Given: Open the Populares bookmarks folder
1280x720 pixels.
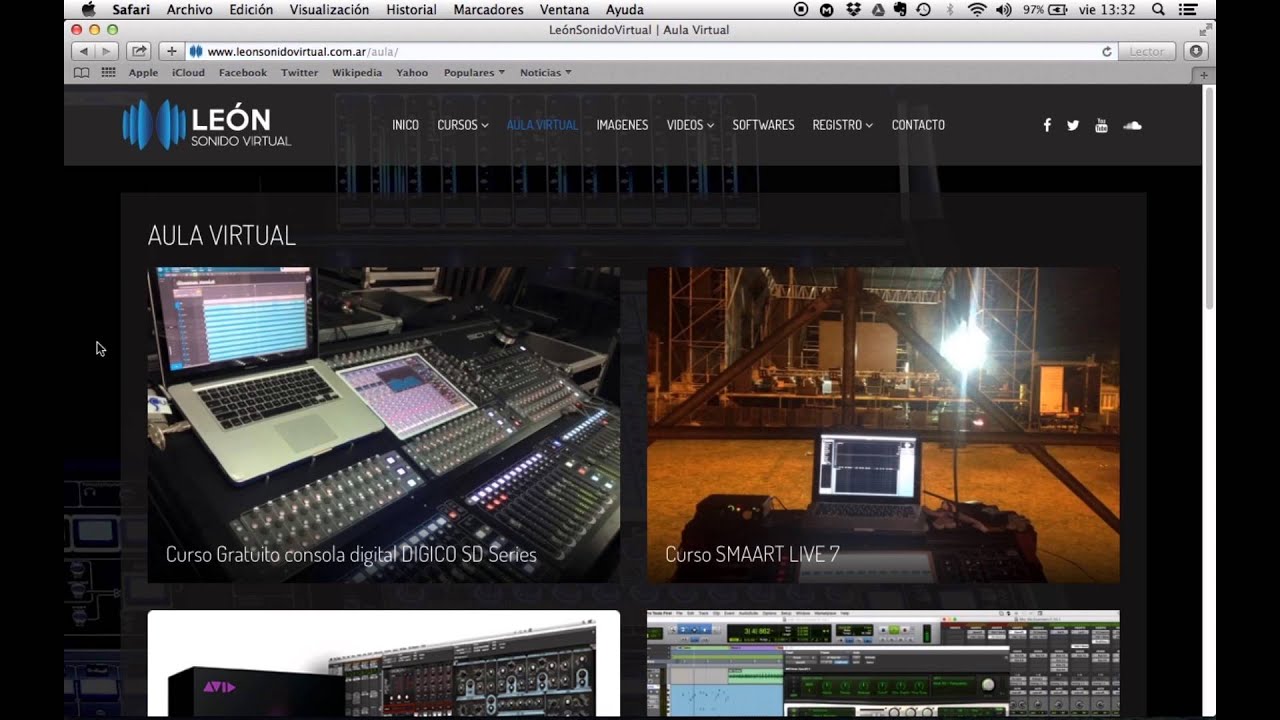Looking at the screenshot, I should [474, 72].
